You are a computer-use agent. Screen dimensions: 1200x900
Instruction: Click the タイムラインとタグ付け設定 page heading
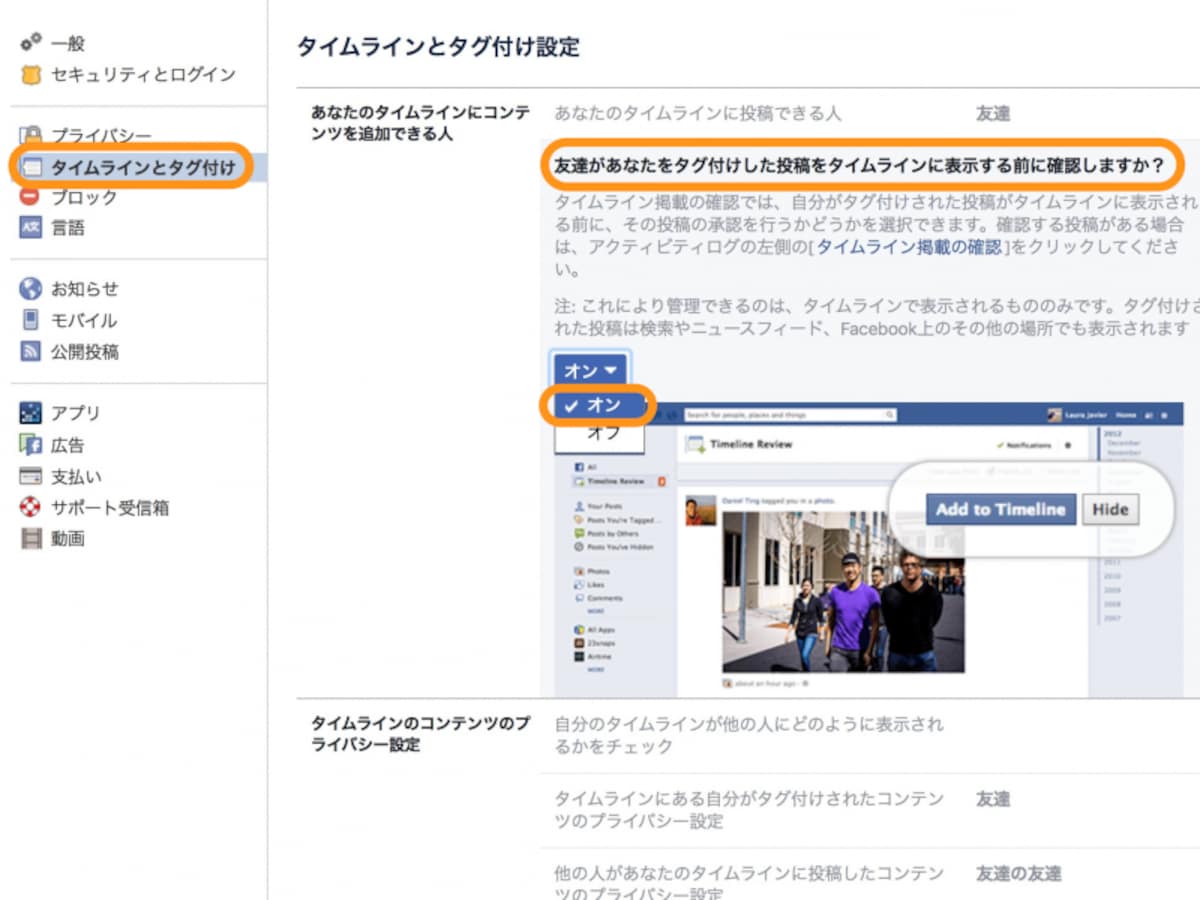pos(438,46)
